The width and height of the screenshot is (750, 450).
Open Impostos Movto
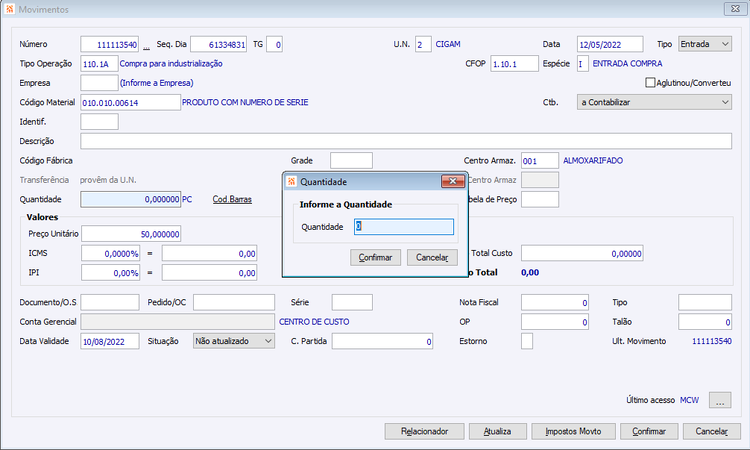(x=573, y=431)
